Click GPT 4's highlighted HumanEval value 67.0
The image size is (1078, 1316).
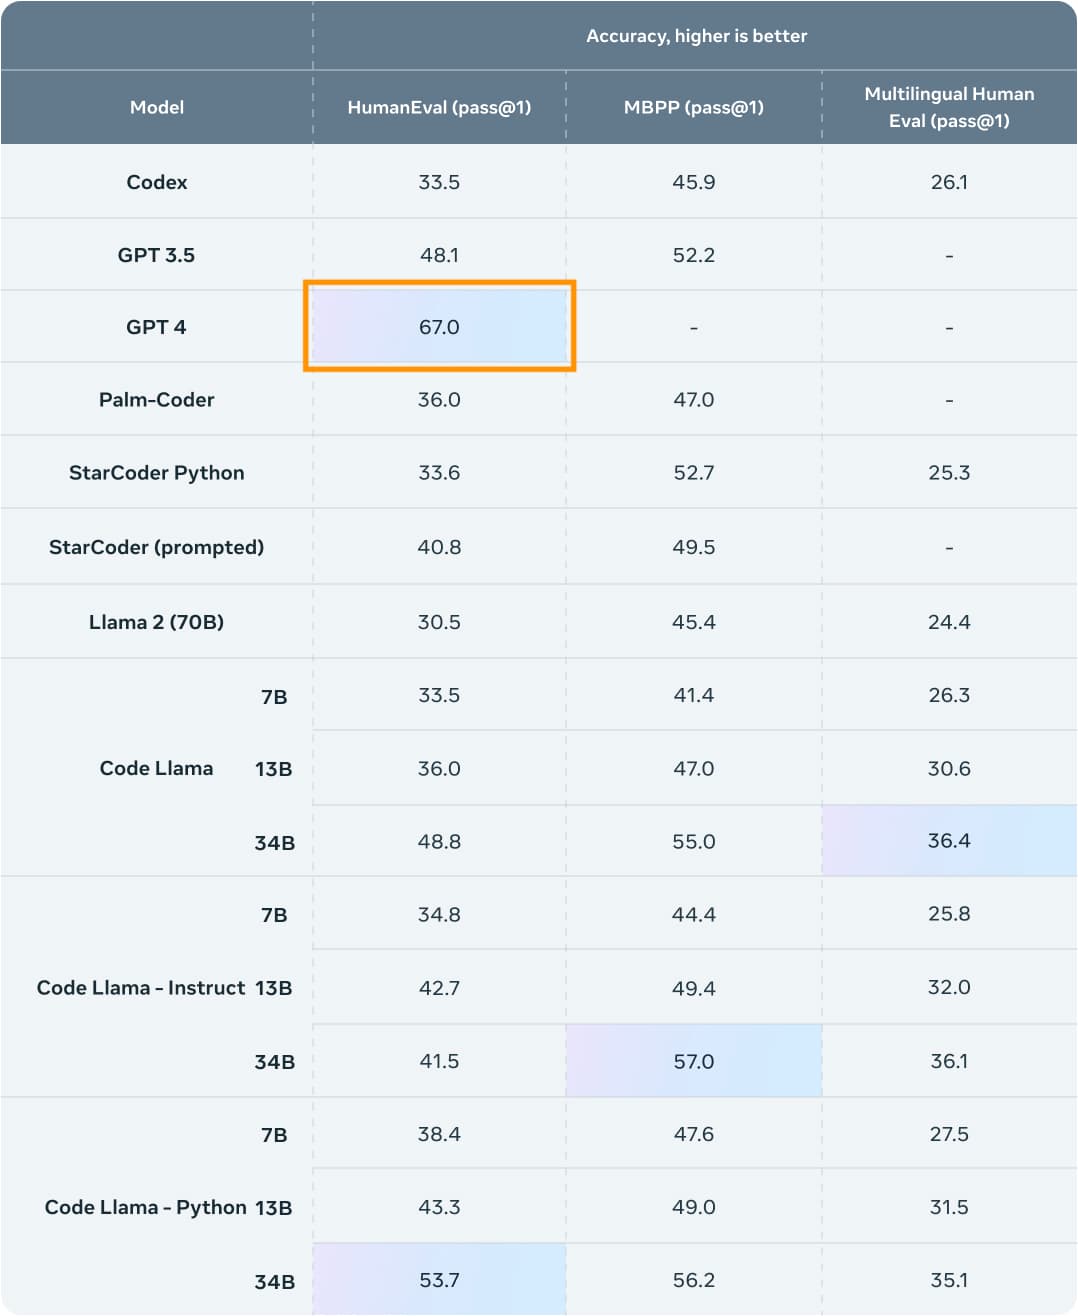click(x=439, y=327)
